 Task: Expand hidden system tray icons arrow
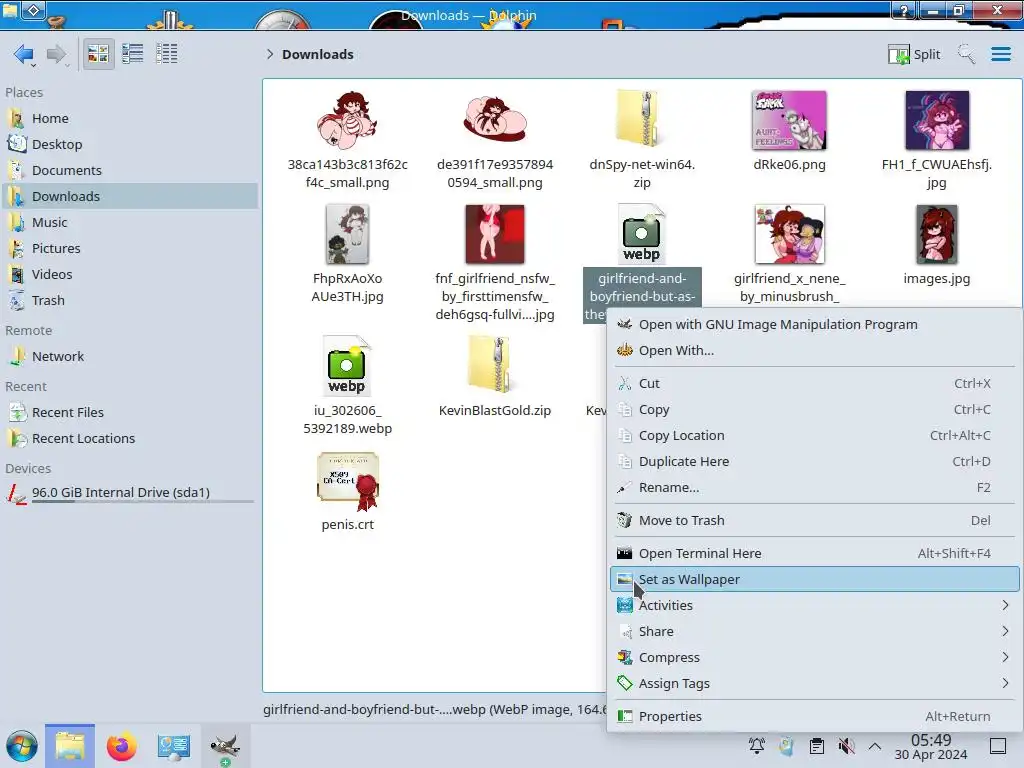pos(875,746)
